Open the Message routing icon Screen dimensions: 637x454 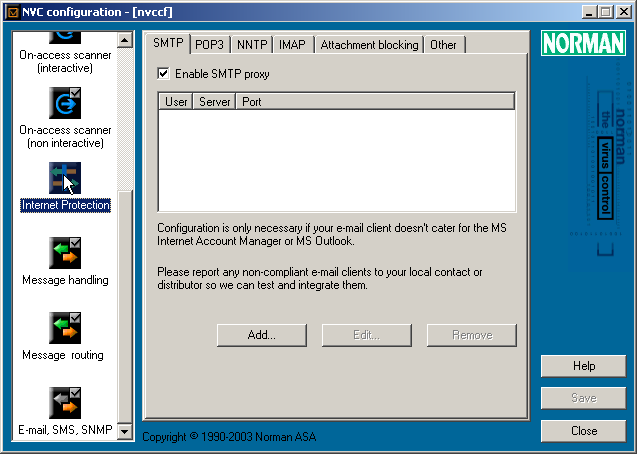(x=65, y=328)
